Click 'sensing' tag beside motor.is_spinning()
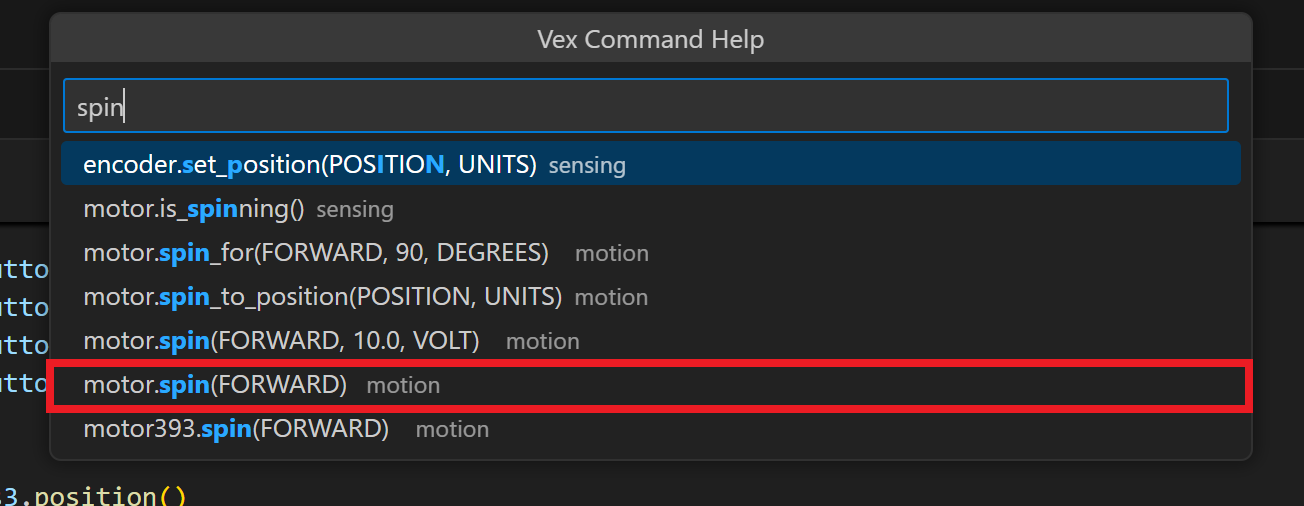 pyautogui.click(x=355, y=210)
